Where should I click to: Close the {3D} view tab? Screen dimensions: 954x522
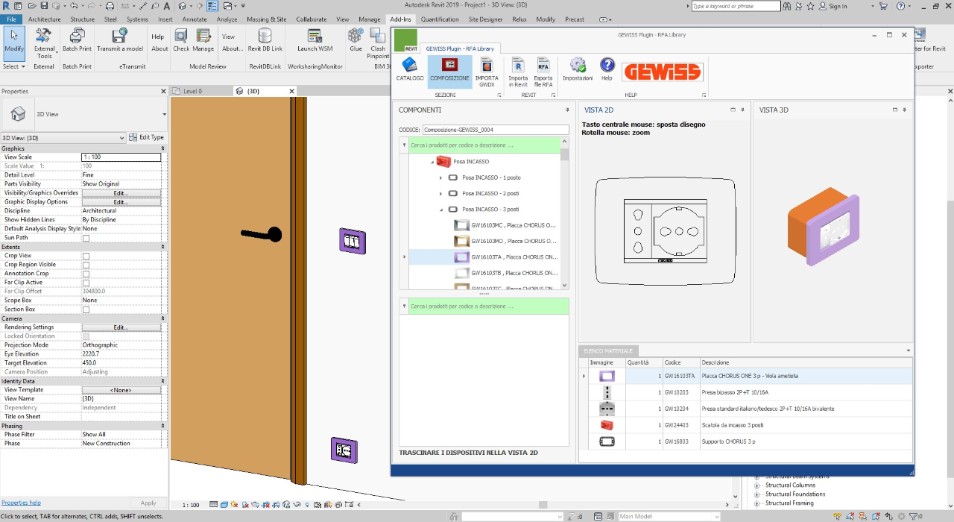point(291,91)
